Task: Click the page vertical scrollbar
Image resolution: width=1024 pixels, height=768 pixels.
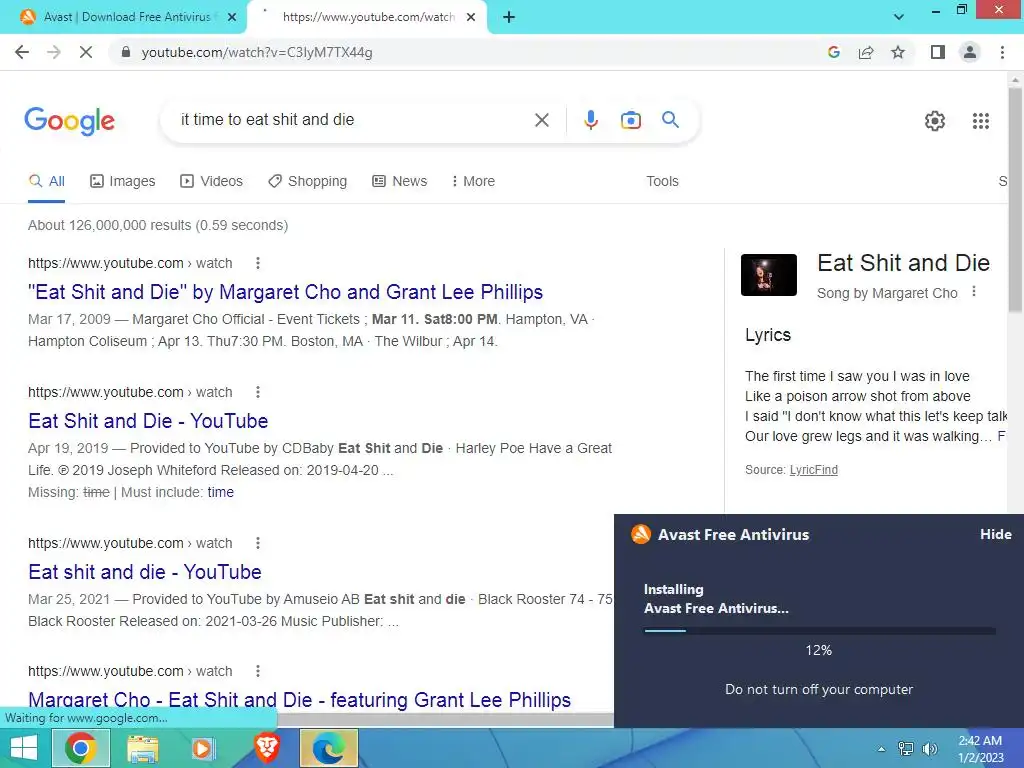Action: (1015, 200)
